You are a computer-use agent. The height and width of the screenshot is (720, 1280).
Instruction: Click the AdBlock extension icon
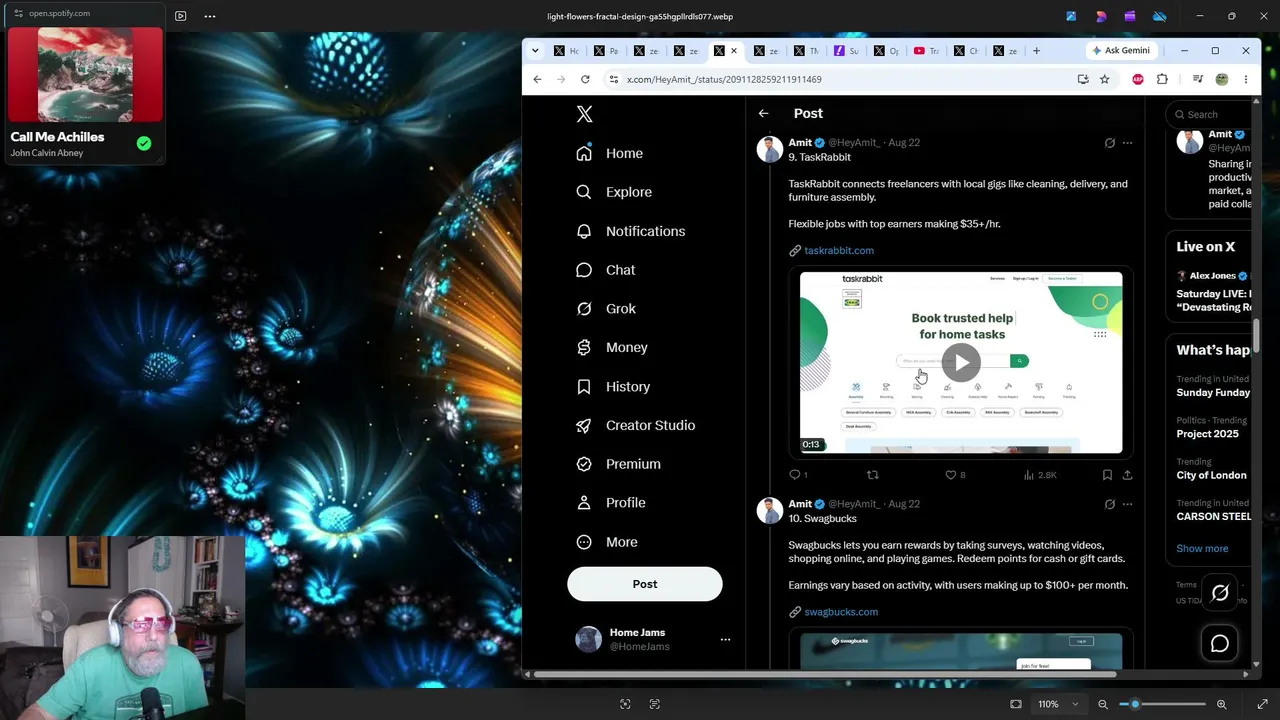pyautogui.click(x=1138, y=79)
